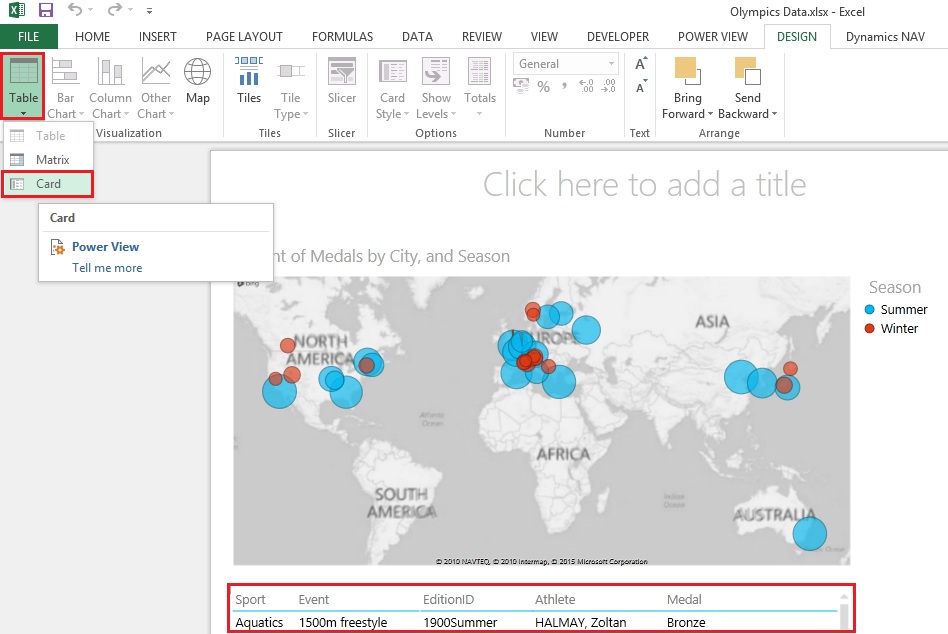The height and width of the screenshot is (634, 948).
Task: Click the 'Tell me more' link
Action: [x=107, y=268]
